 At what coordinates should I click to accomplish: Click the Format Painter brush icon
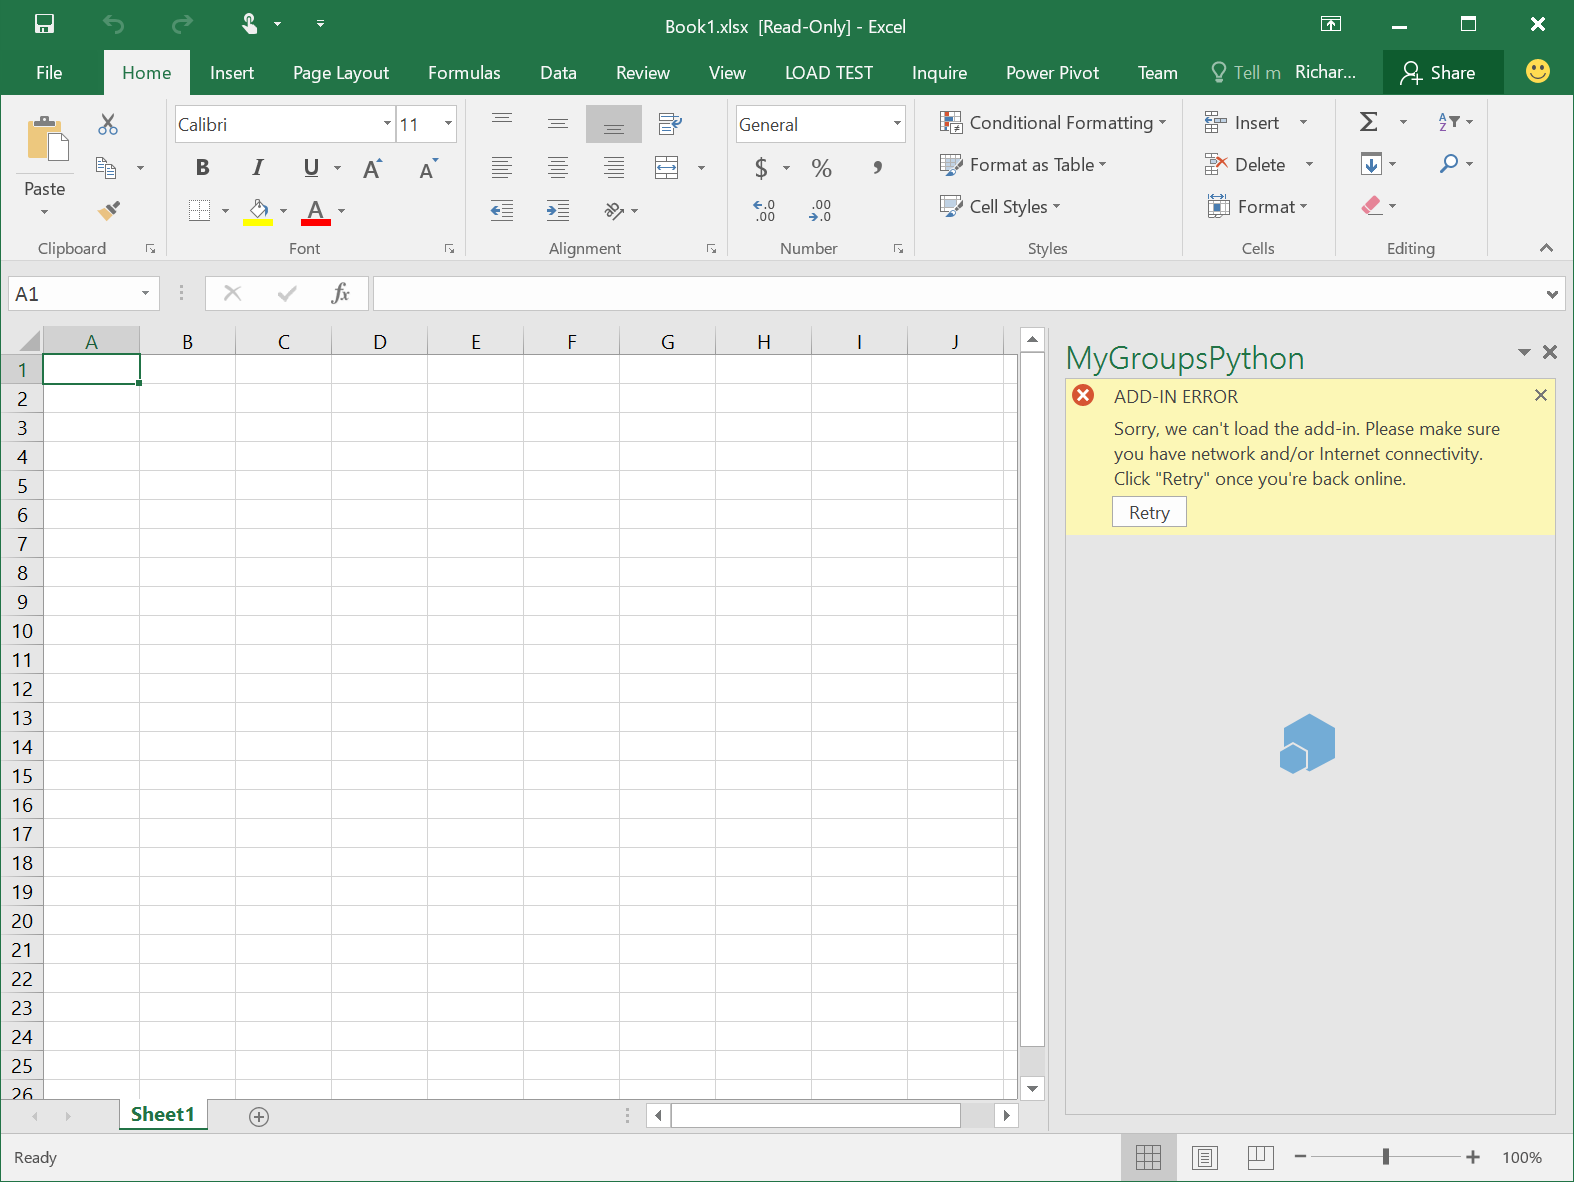(108, 209)
